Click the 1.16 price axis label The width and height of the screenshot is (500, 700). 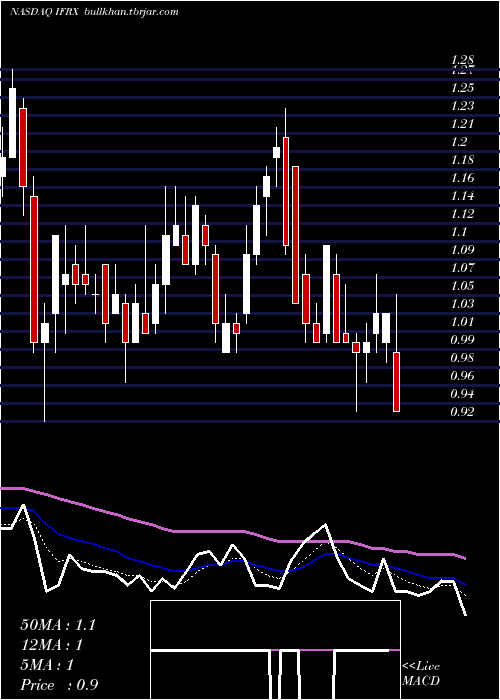(462, 178)
